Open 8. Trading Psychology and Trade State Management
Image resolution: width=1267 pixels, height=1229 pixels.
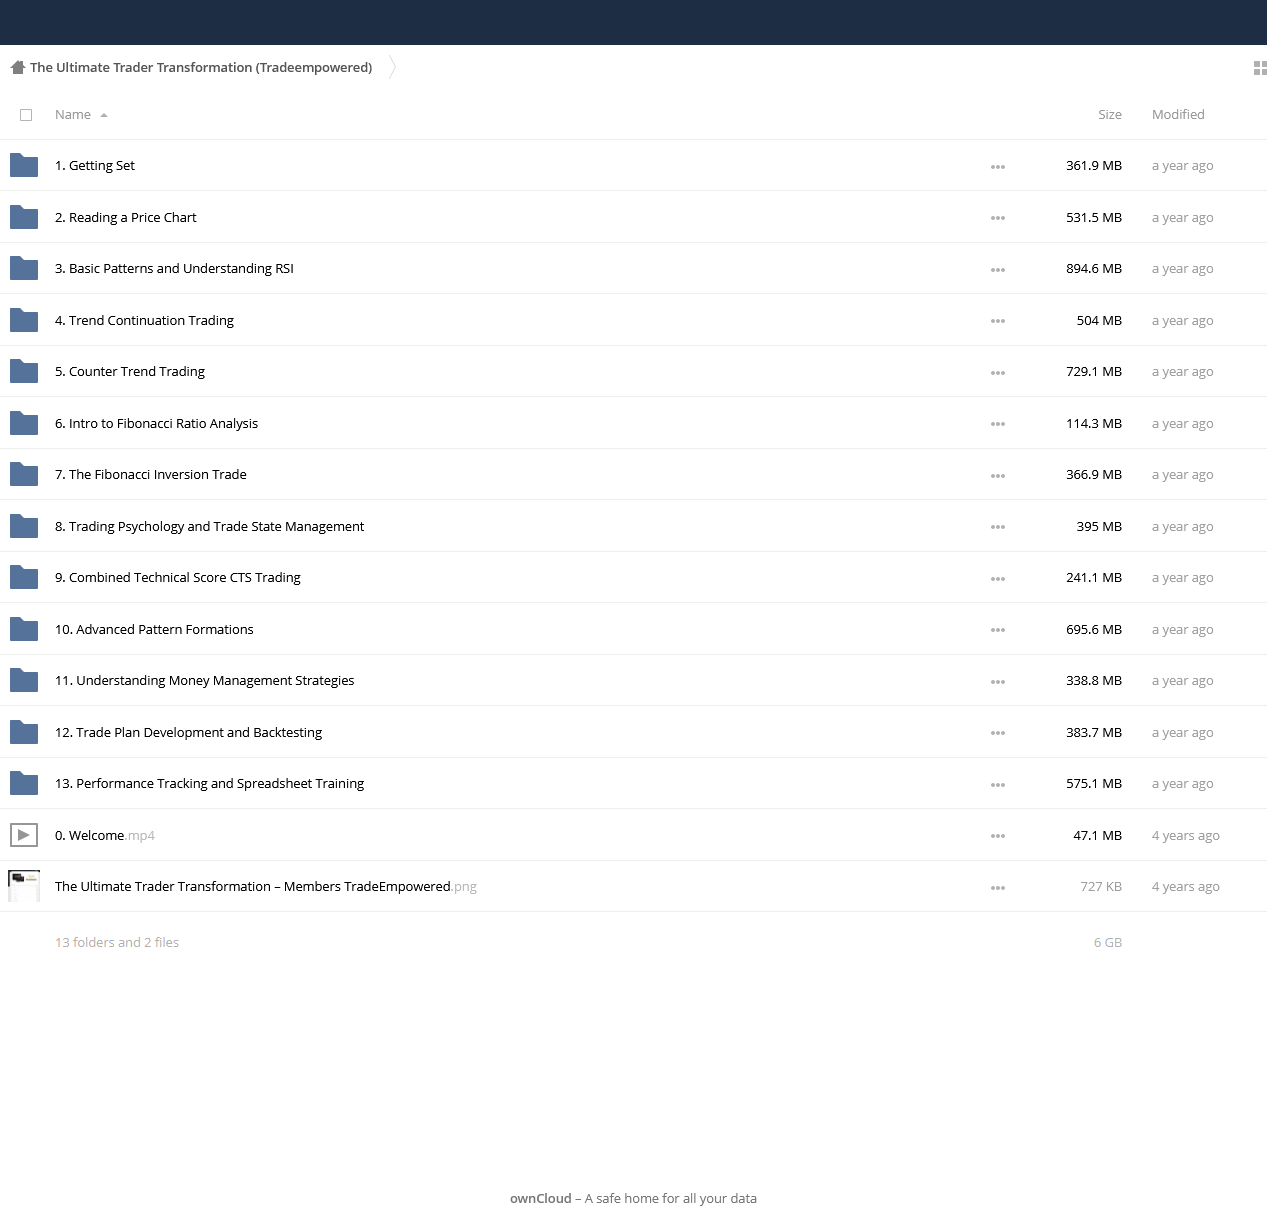[x=210, y=526]
